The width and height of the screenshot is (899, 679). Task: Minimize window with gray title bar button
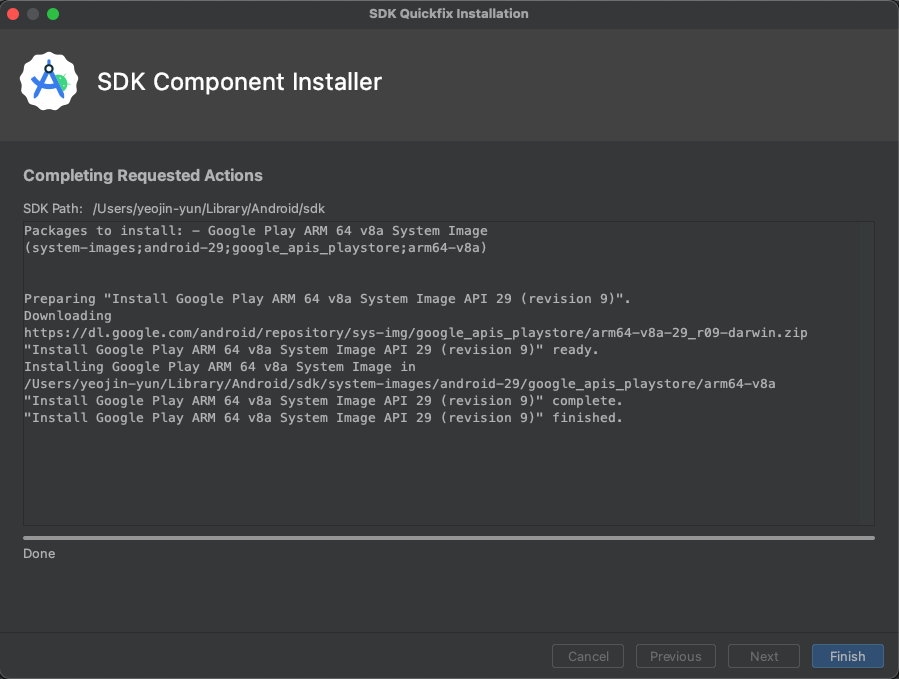coord(33,14)
